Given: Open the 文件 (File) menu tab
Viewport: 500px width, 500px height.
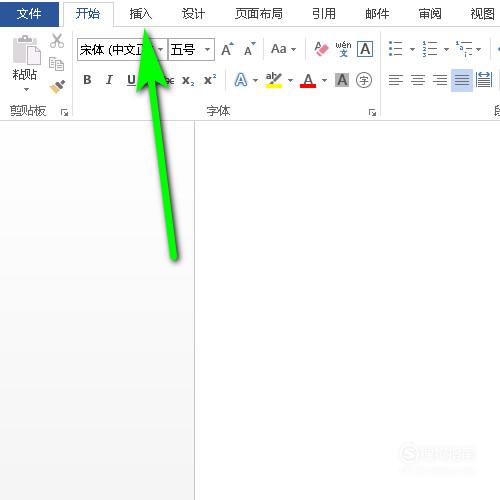Looking at the screenshot, I should 29,14.
